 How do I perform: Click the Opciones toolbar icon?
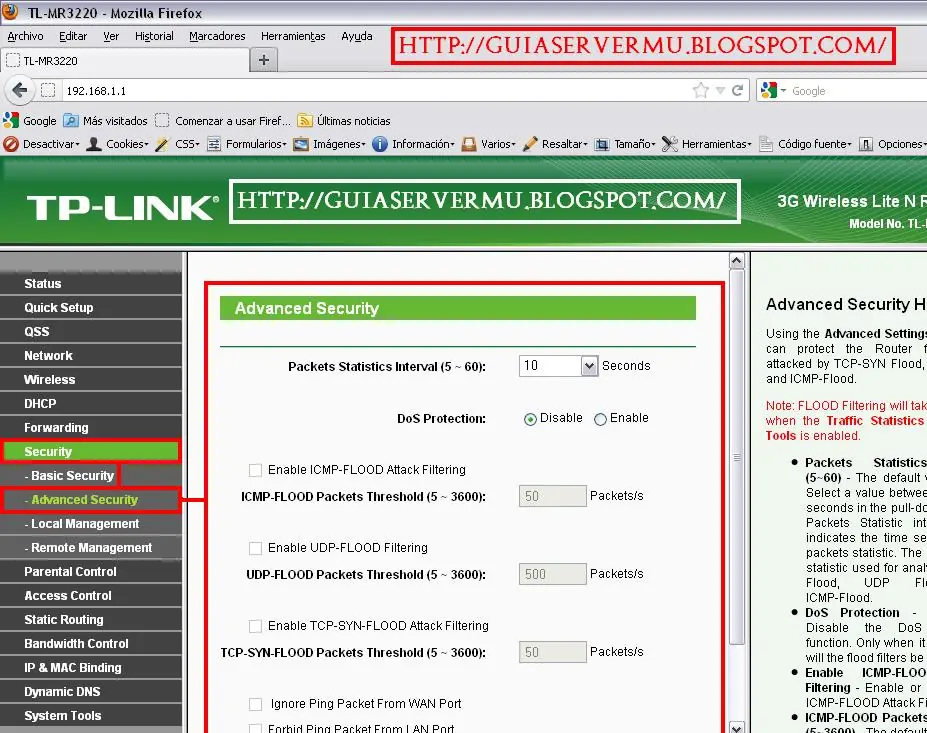tap(866, 144)
